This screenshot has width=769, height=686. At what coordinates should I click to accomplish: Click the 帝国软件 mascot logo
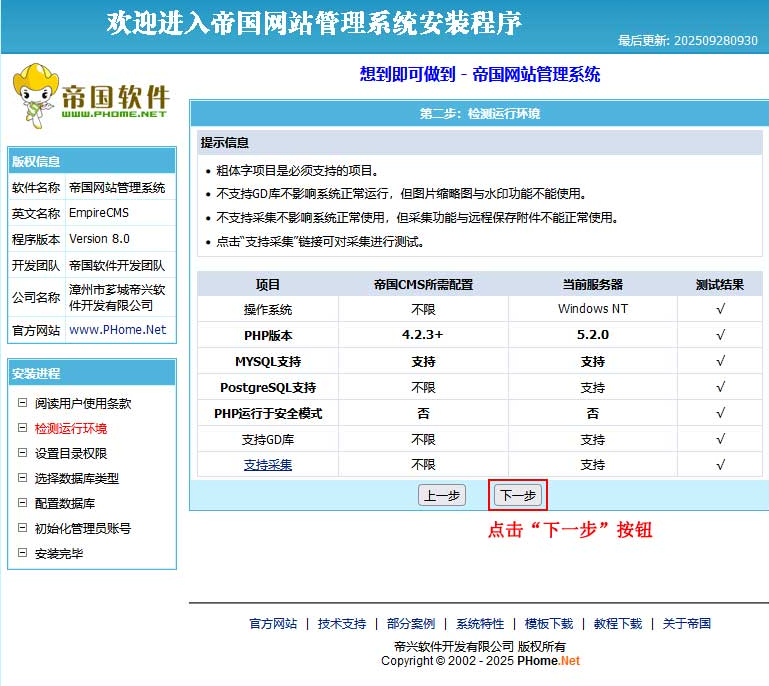pos(90,96)
